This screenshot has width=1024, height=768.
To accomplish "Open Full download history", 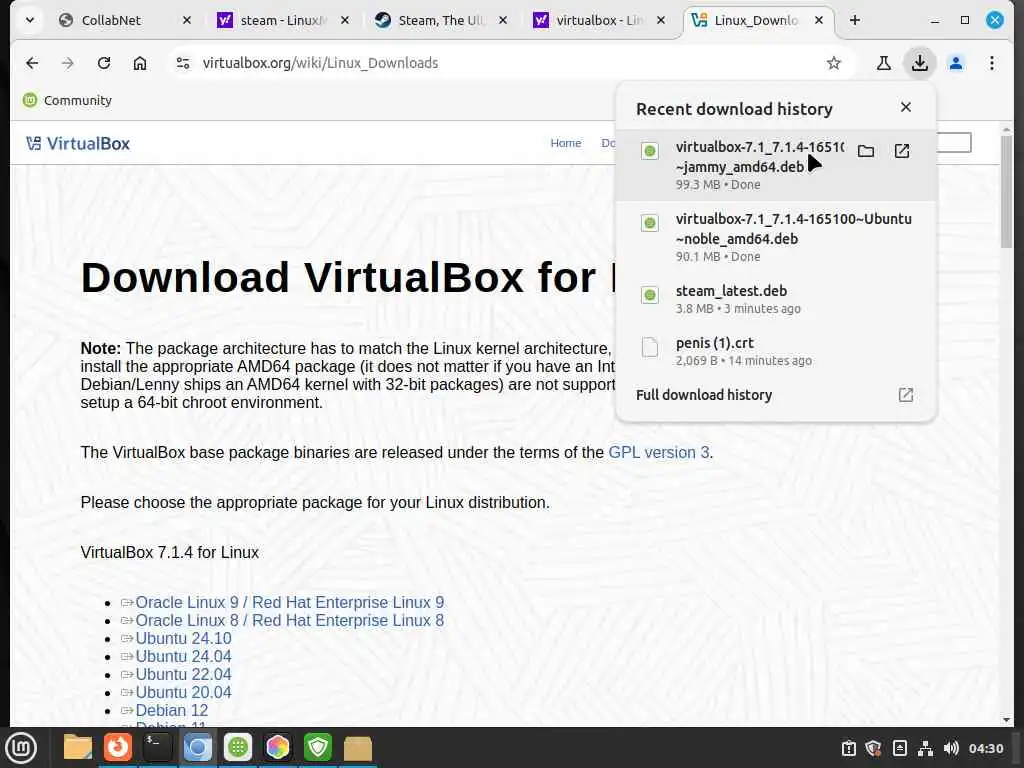I will click(x=775, y=395).
